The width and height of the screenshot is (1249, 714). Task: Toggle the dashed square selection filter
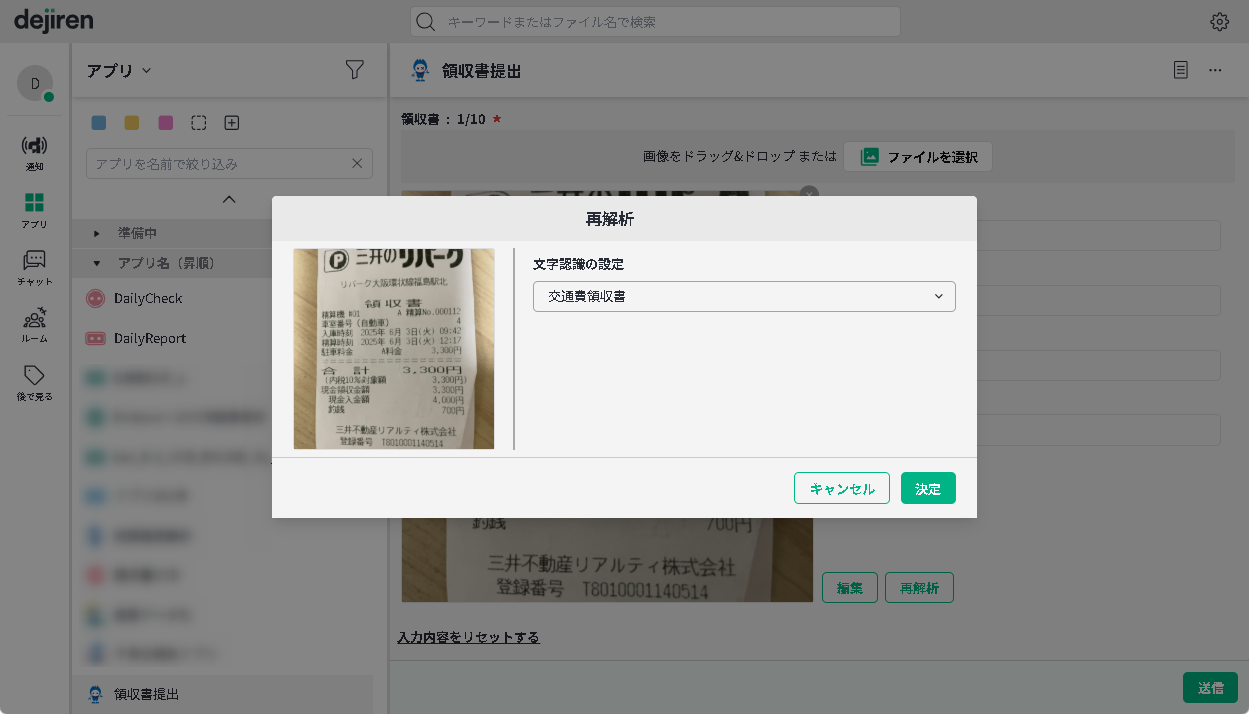(199, 123)
